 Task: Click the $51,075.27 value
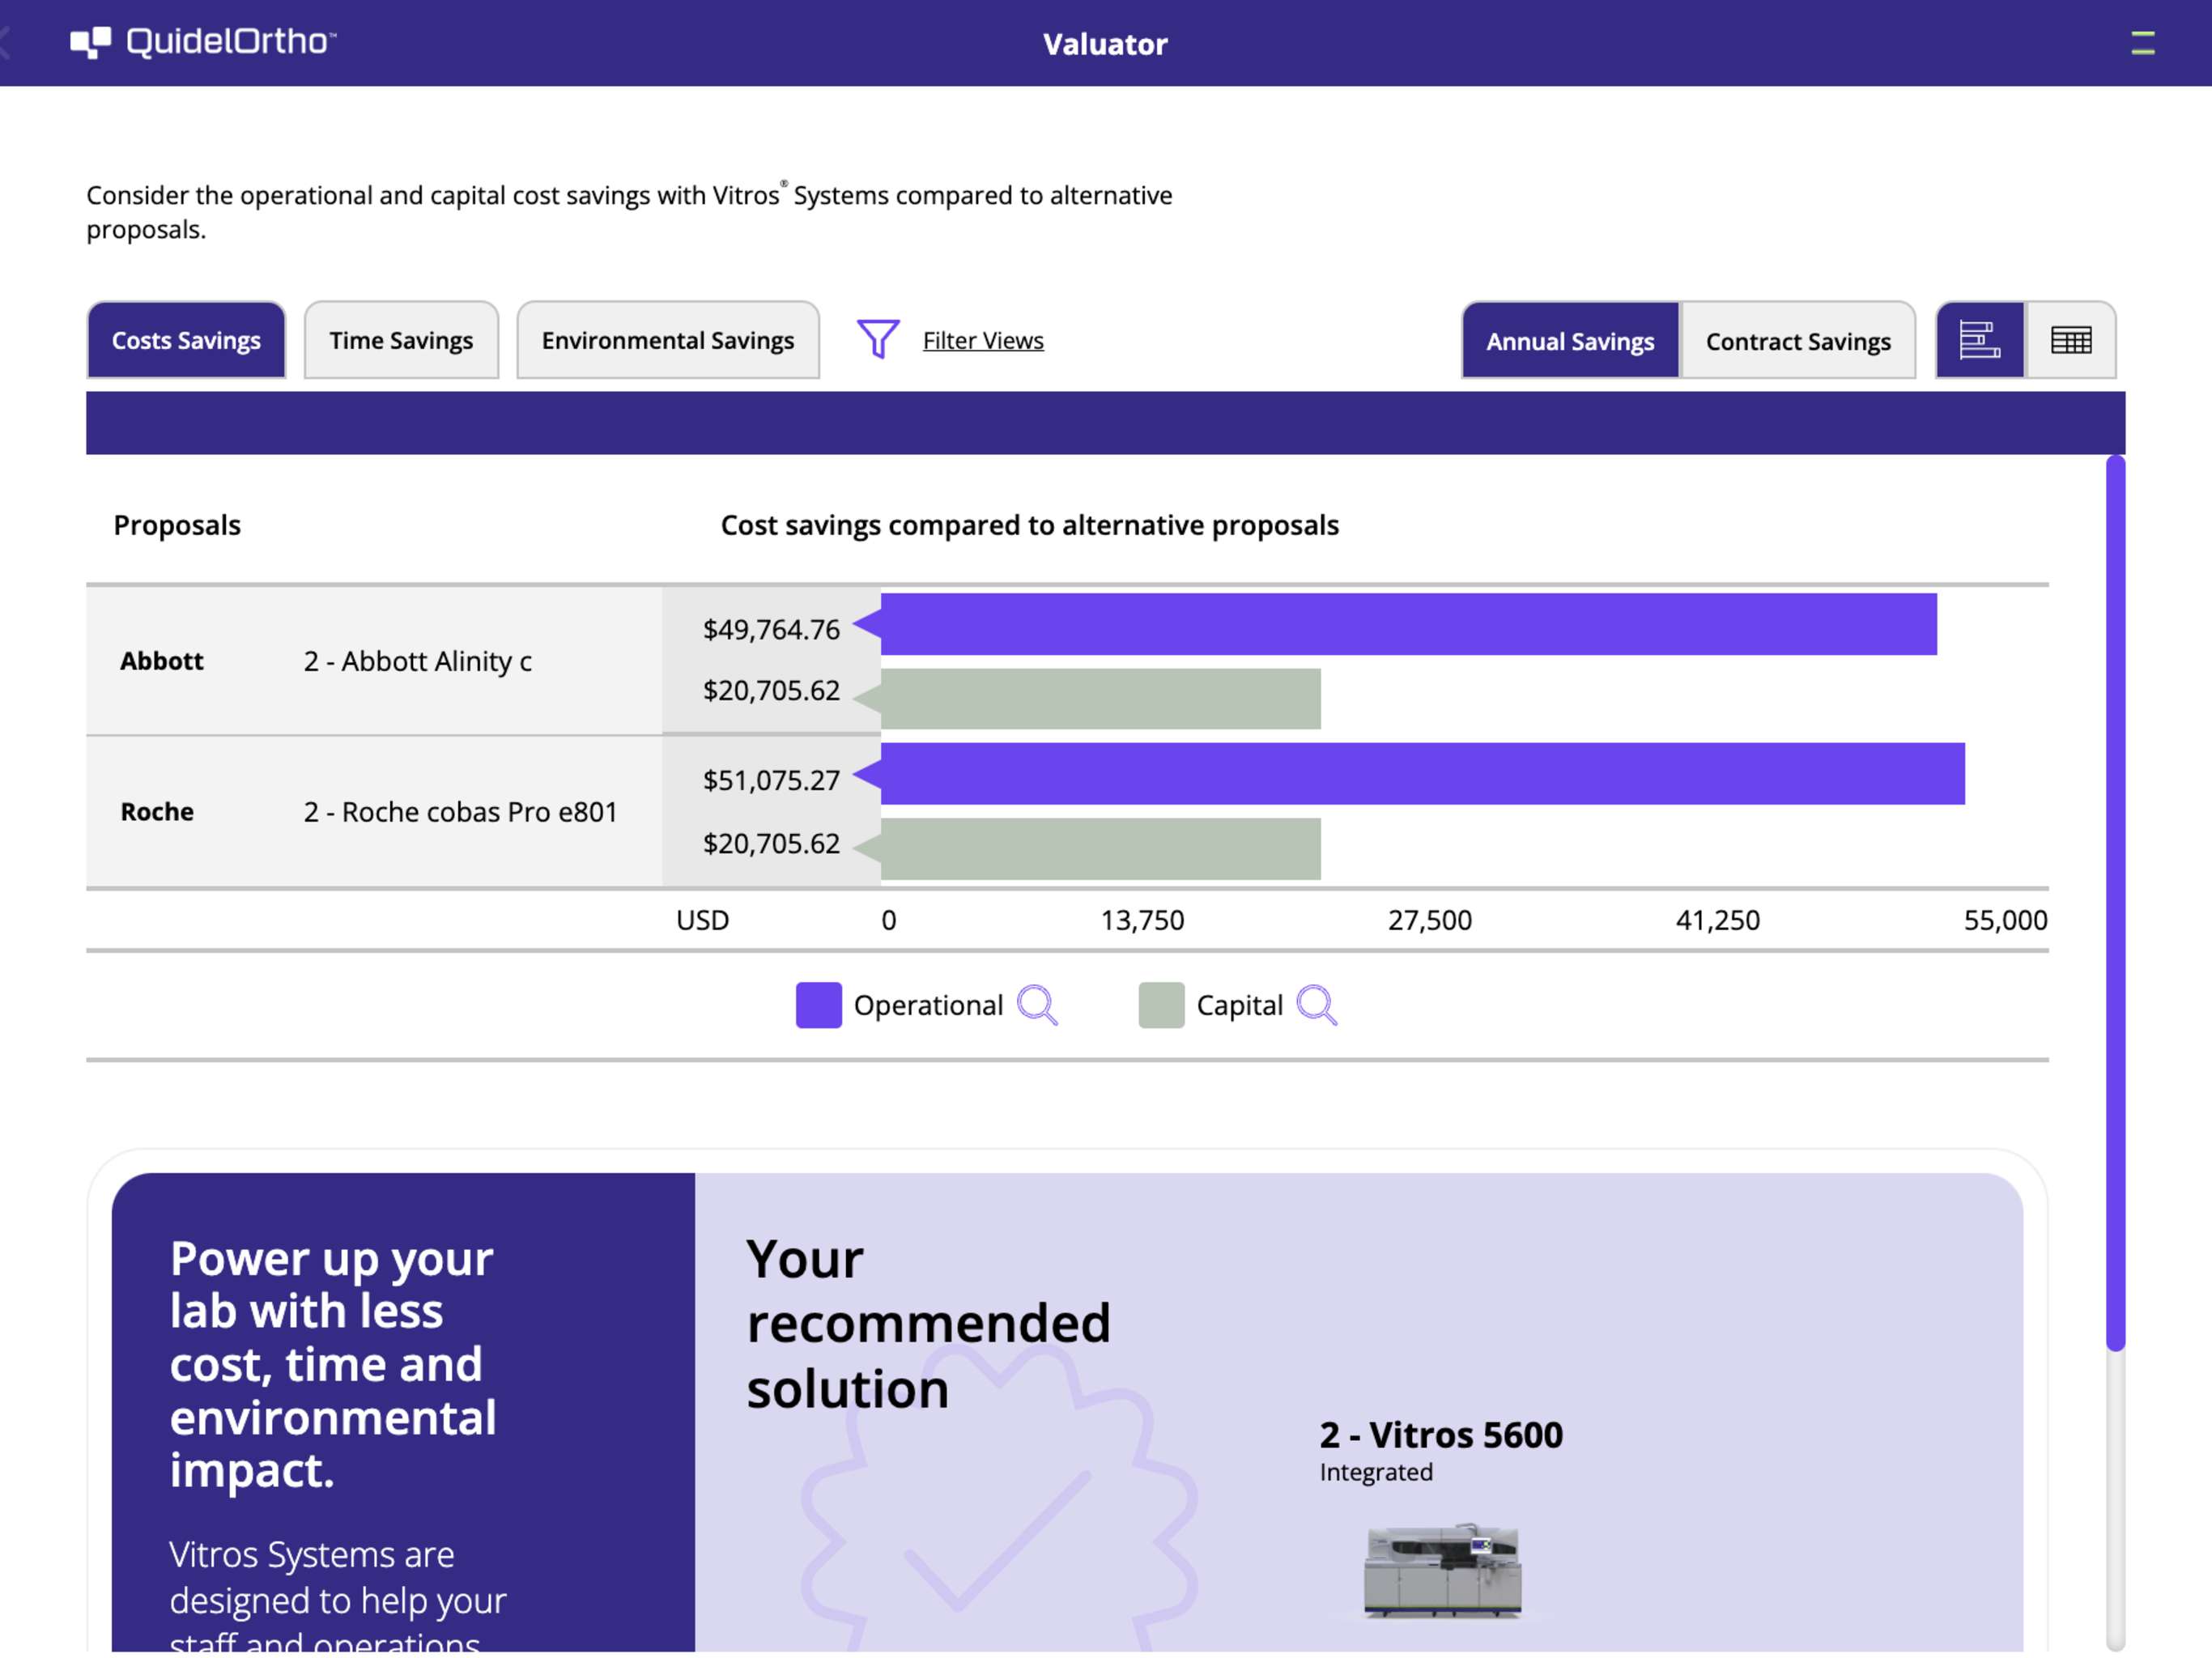[x=771, y=780]
